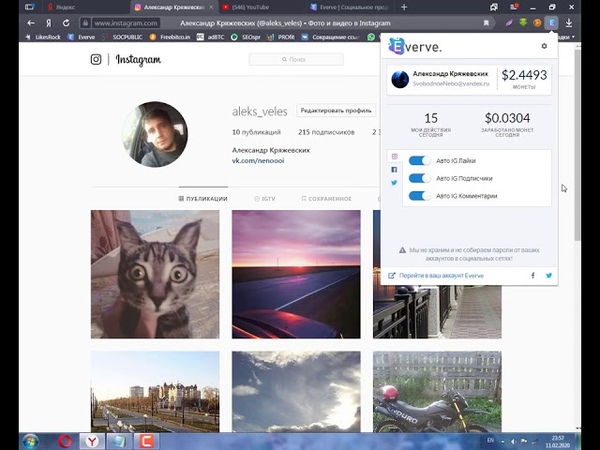600x450 pixels.
Task: Click the www.instagram.com address field
Action: click(x=126, y=23)
